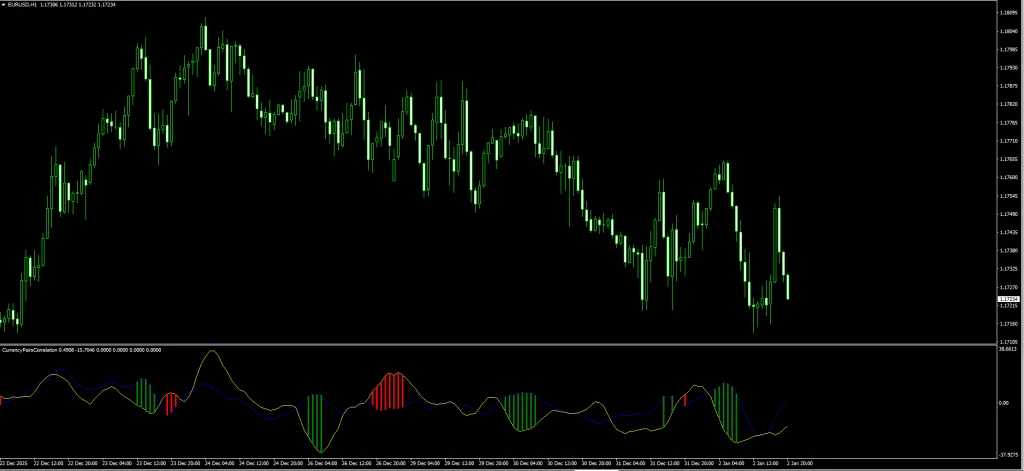
Task: Click the 1.17435 price axis label
Action: tap(1009, 232)
